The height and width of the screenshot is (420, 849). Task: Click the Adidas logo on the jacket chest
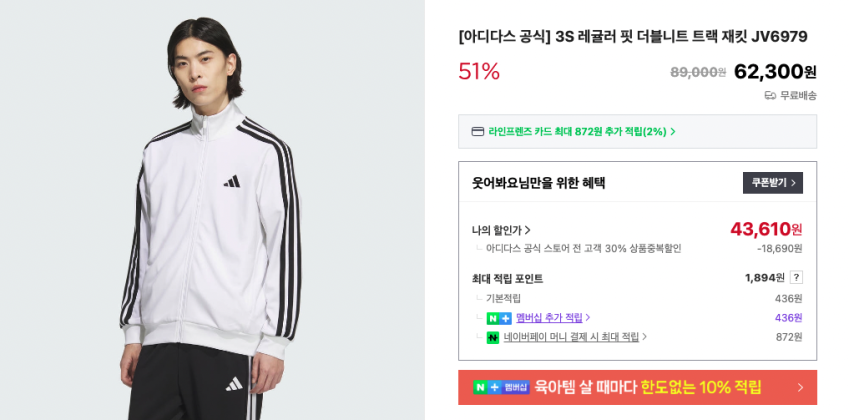[232, 181]
